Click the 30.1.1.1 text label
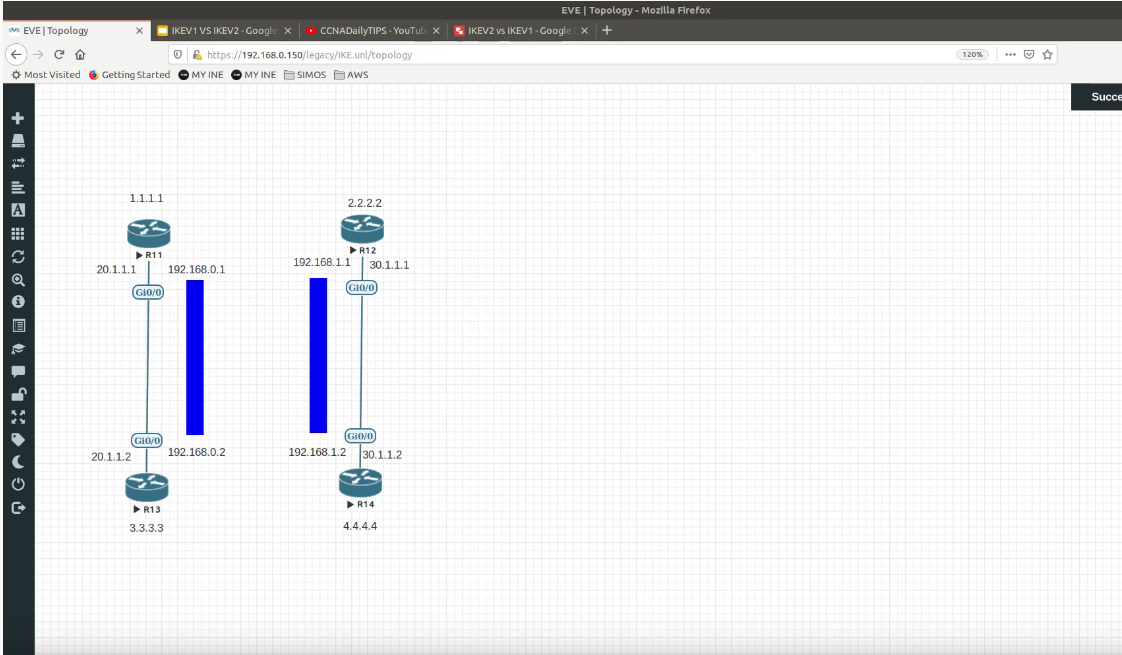Viewport: 1122px width, 655px height. [389, 265]
